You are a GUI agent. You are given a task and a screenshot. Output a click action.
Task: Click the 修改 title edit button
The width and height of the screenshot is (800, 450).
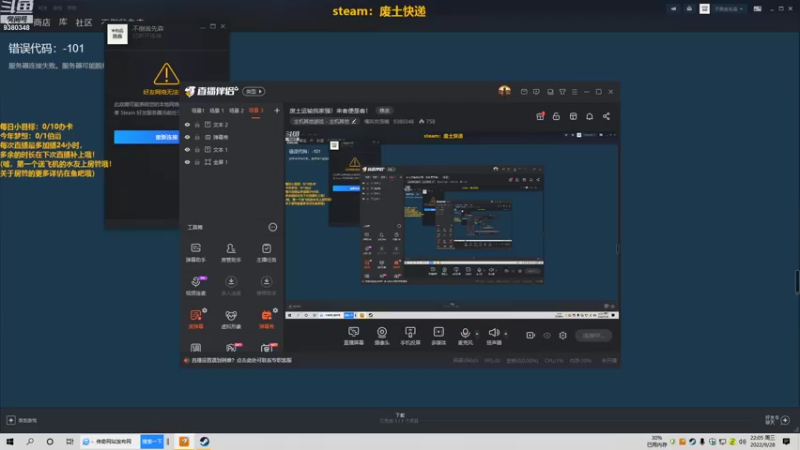384,111
